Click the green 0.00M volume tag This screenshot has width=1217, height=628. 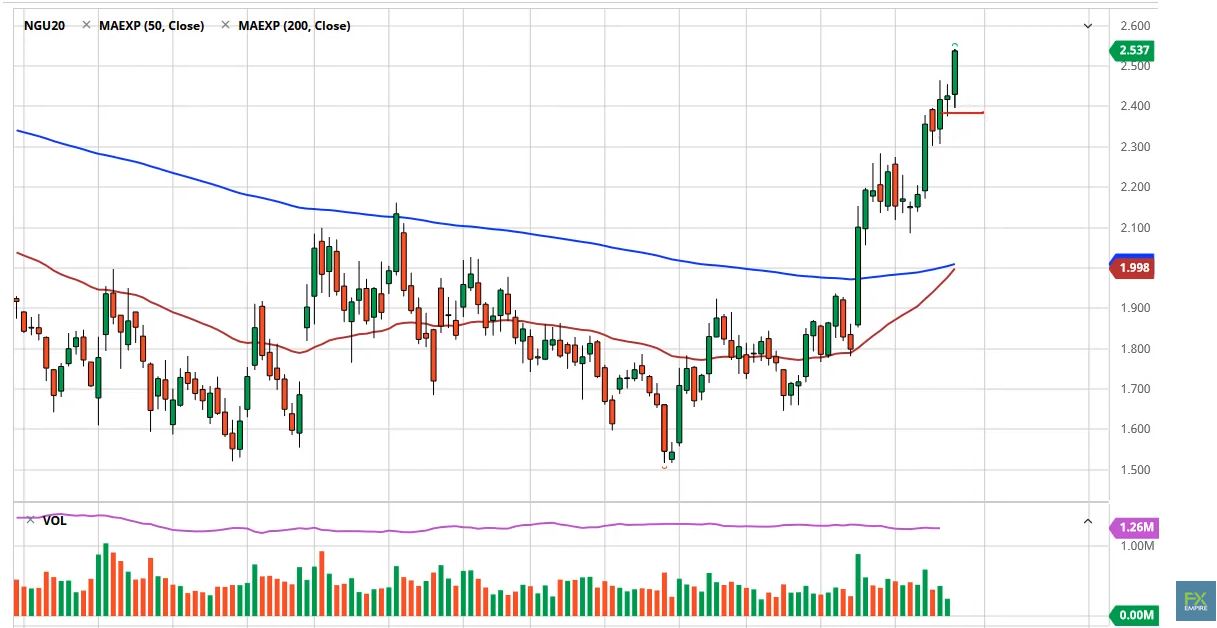1134,614
